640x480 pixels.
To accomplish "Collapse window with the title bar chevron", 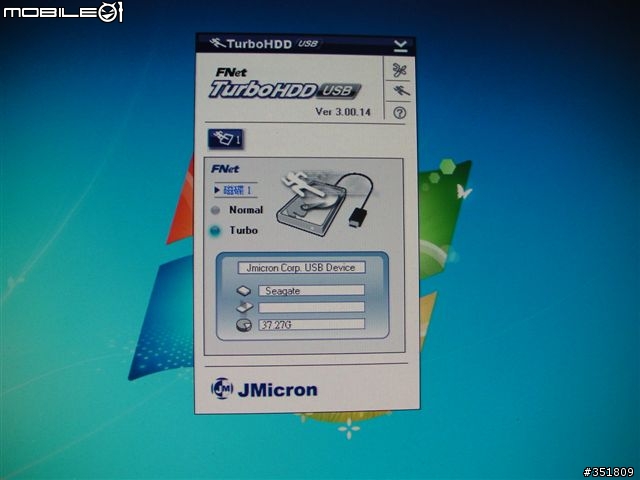I will click(x=401, y=46).
